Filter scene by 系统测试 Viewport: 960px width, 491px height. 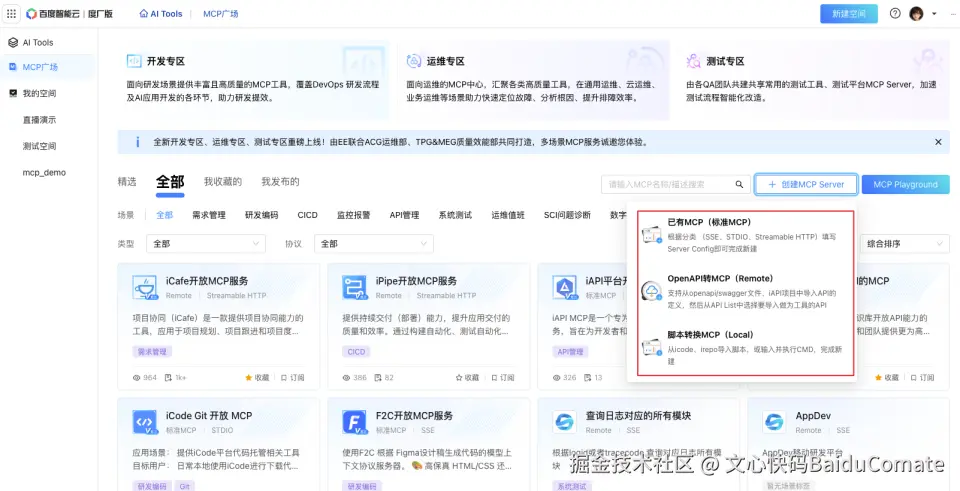(455, 215)
